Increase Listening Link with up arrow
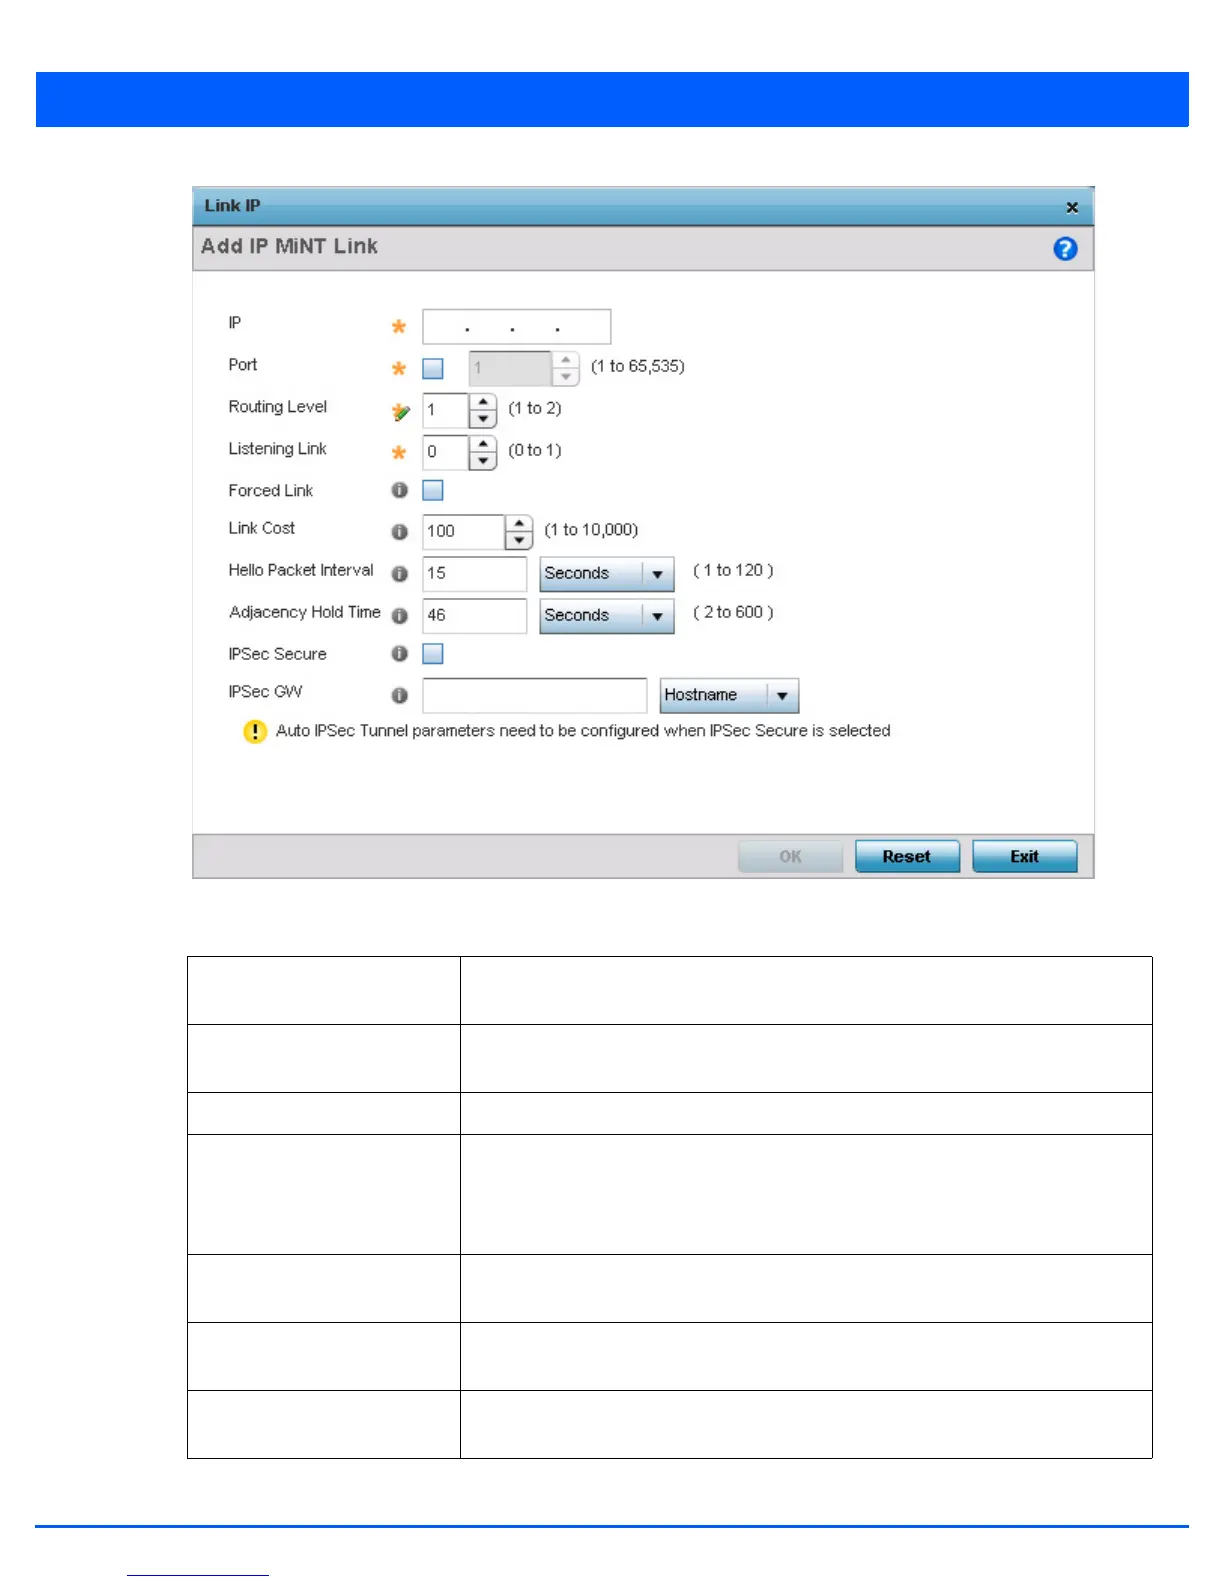 point(483,444)
